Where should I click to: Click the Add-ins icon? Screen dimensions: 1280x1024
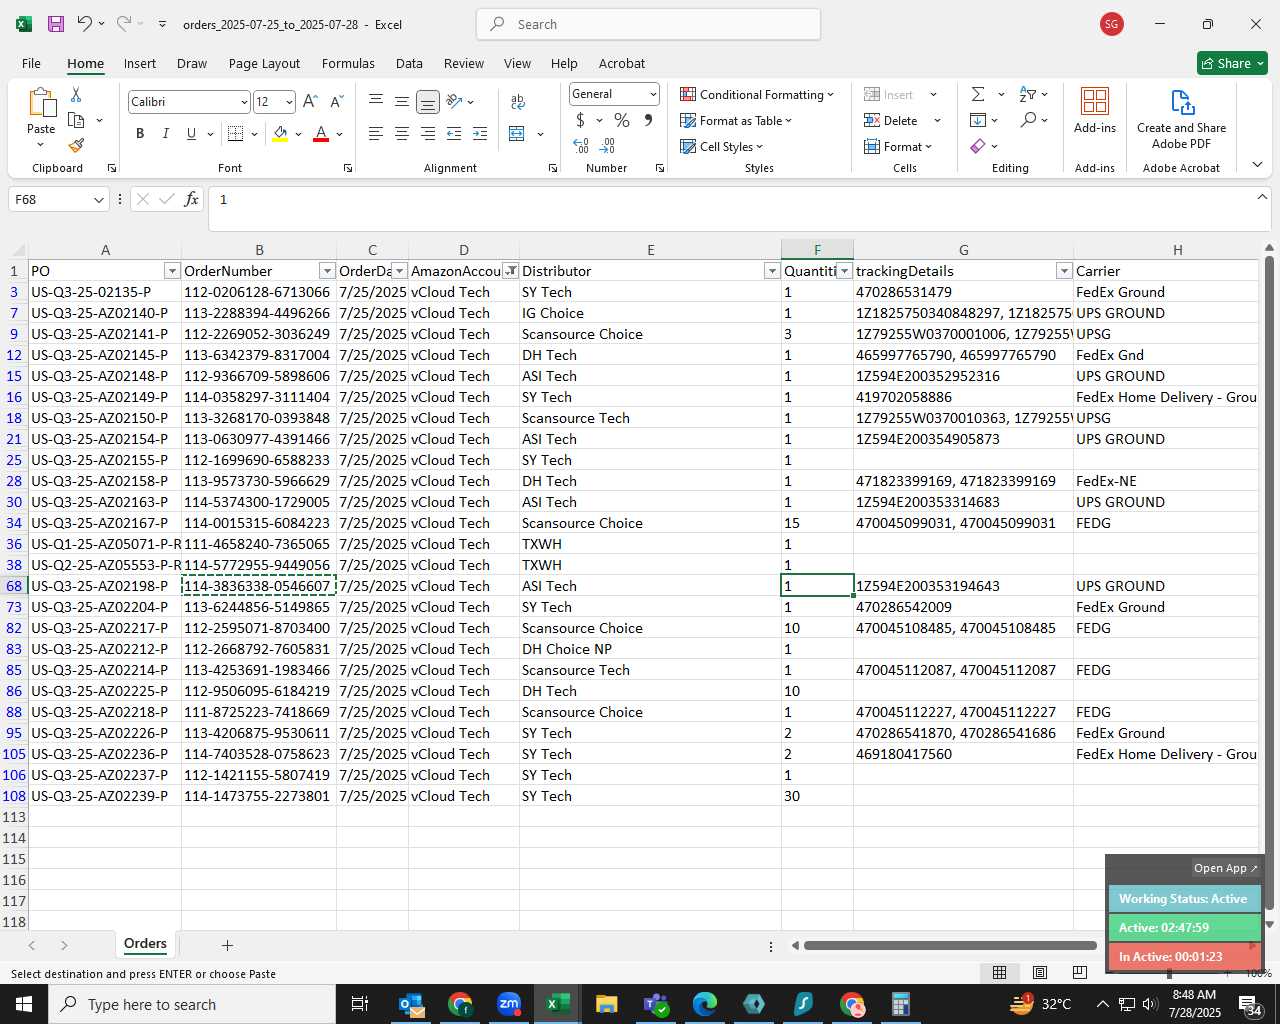(x=1095, y=110)
